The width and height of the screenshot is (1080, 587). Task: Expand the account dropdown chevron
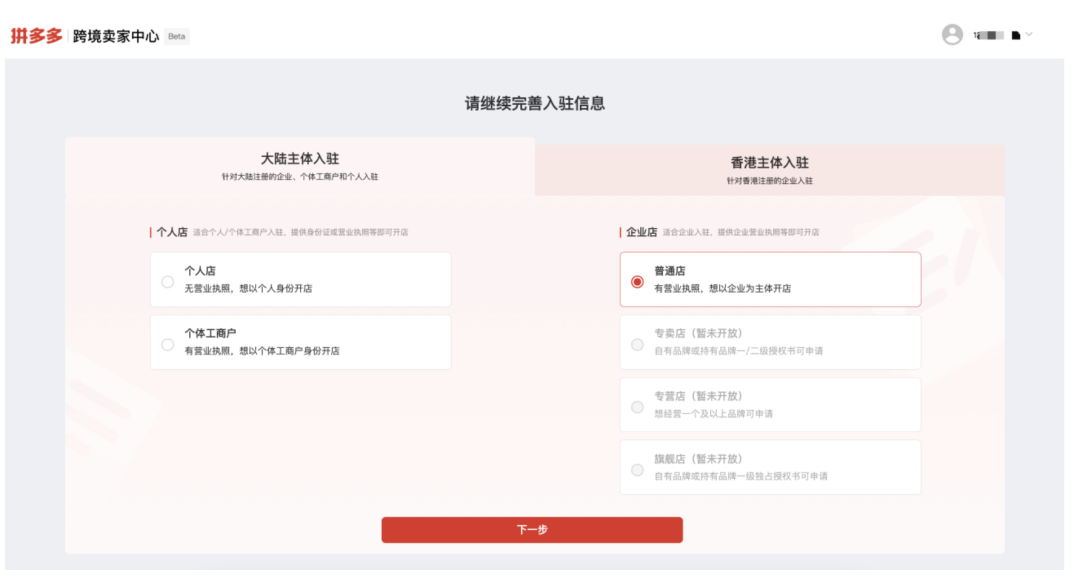pyautogui.click(x=1029, y=35)
